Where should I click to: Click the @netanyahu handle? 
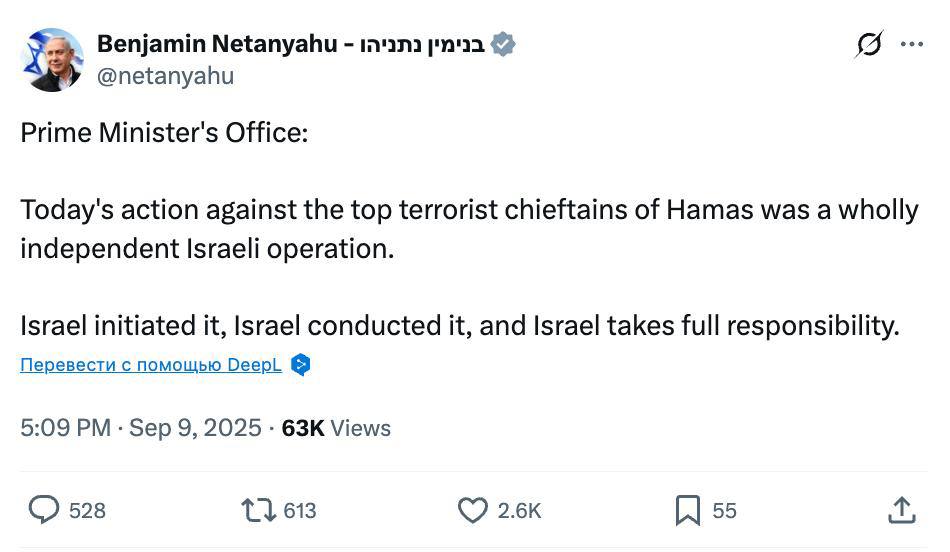click(165, 76)
